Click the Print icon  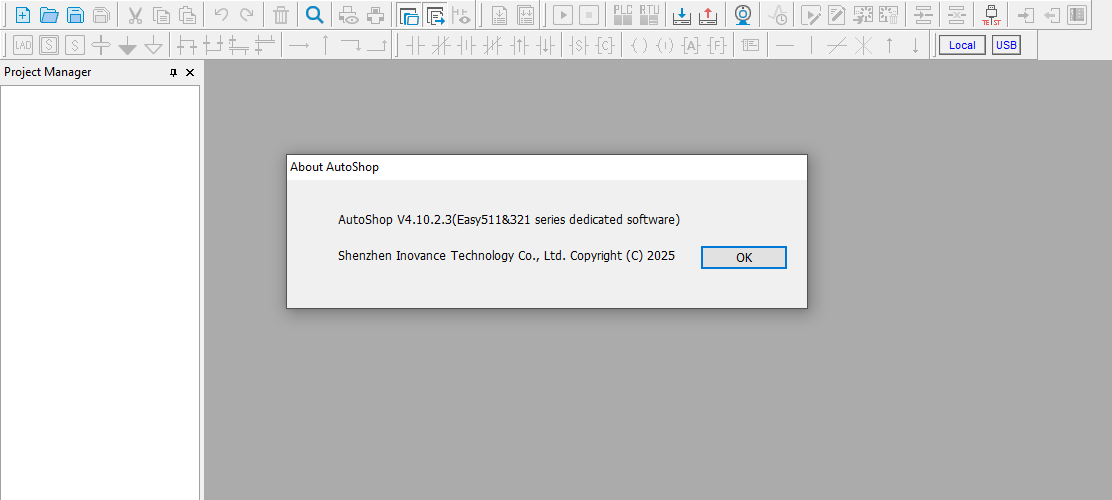click(375, 15)
